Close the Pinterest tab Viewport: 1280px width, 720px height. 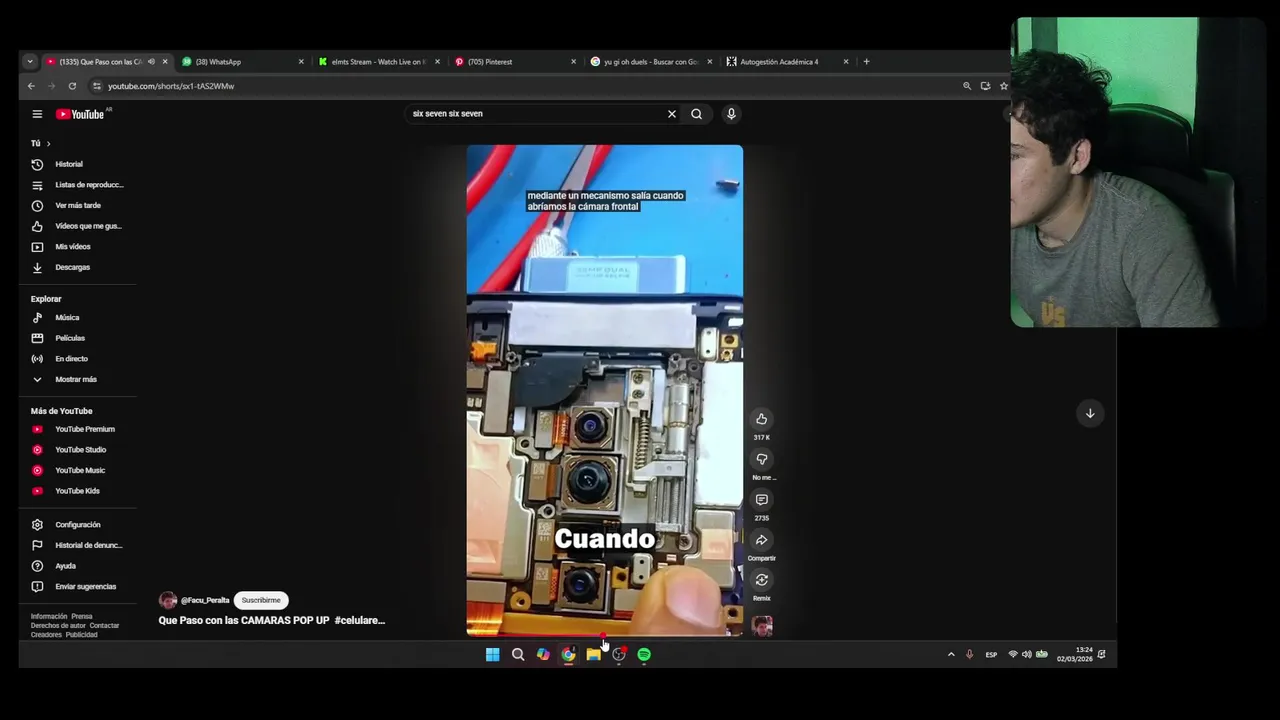point(573,62)
